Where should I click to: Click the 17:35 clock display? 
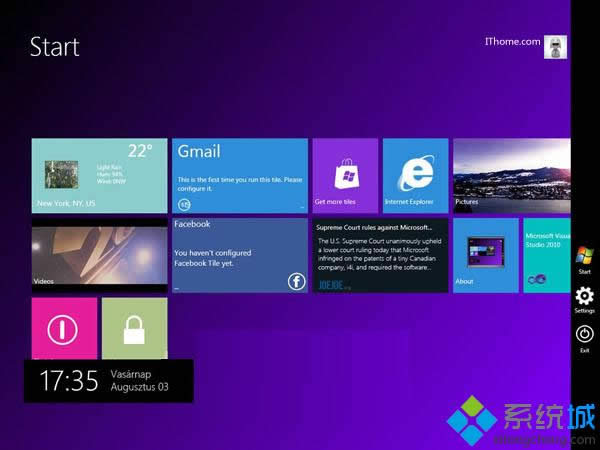click(x=69, y=381)
